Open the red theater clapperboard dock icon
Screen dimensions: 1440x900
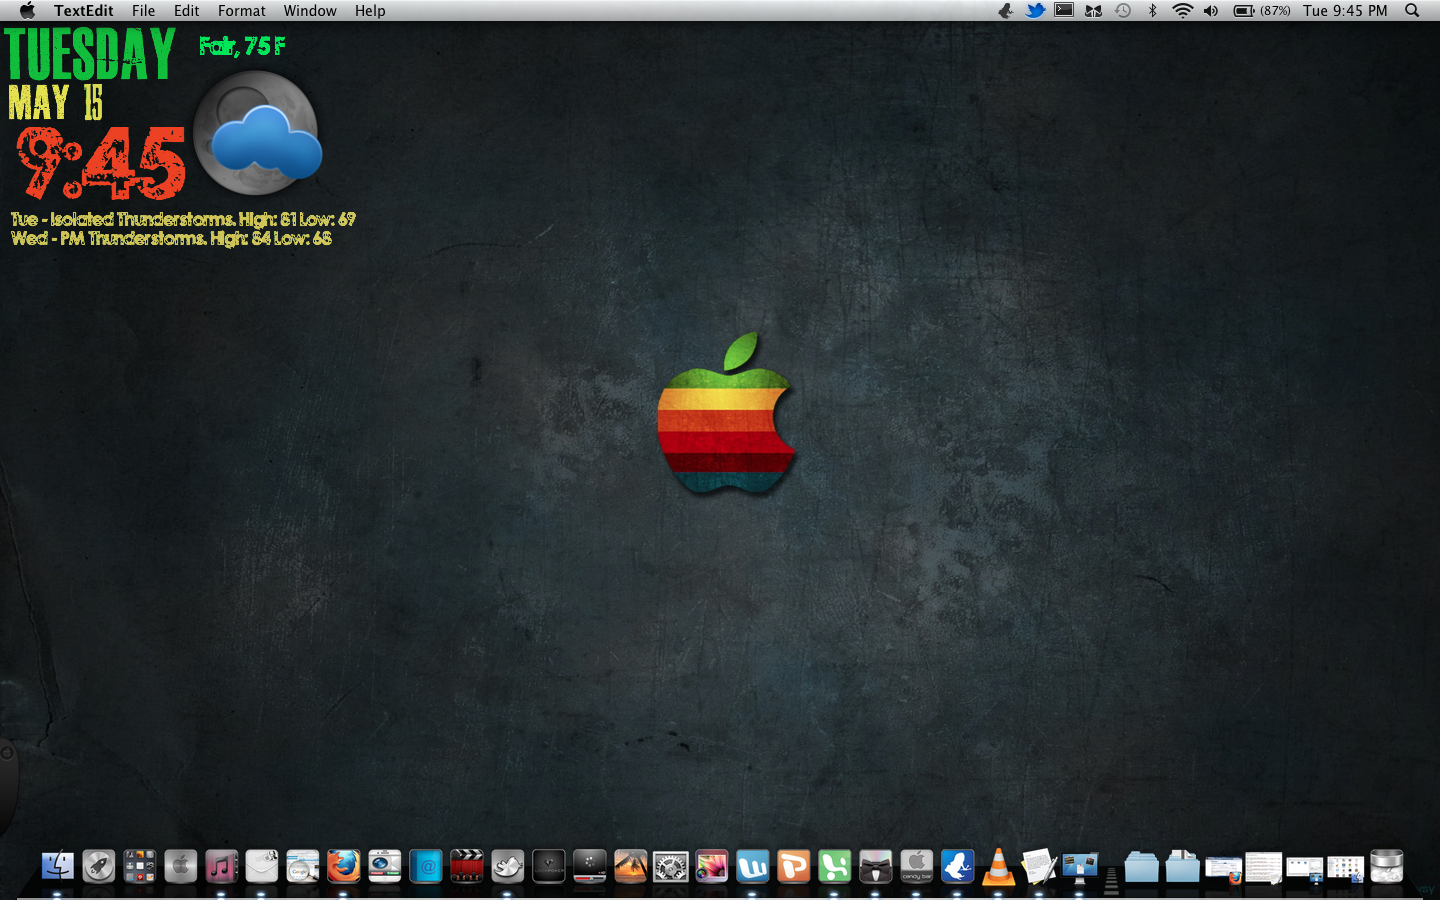tap(467, 866)
